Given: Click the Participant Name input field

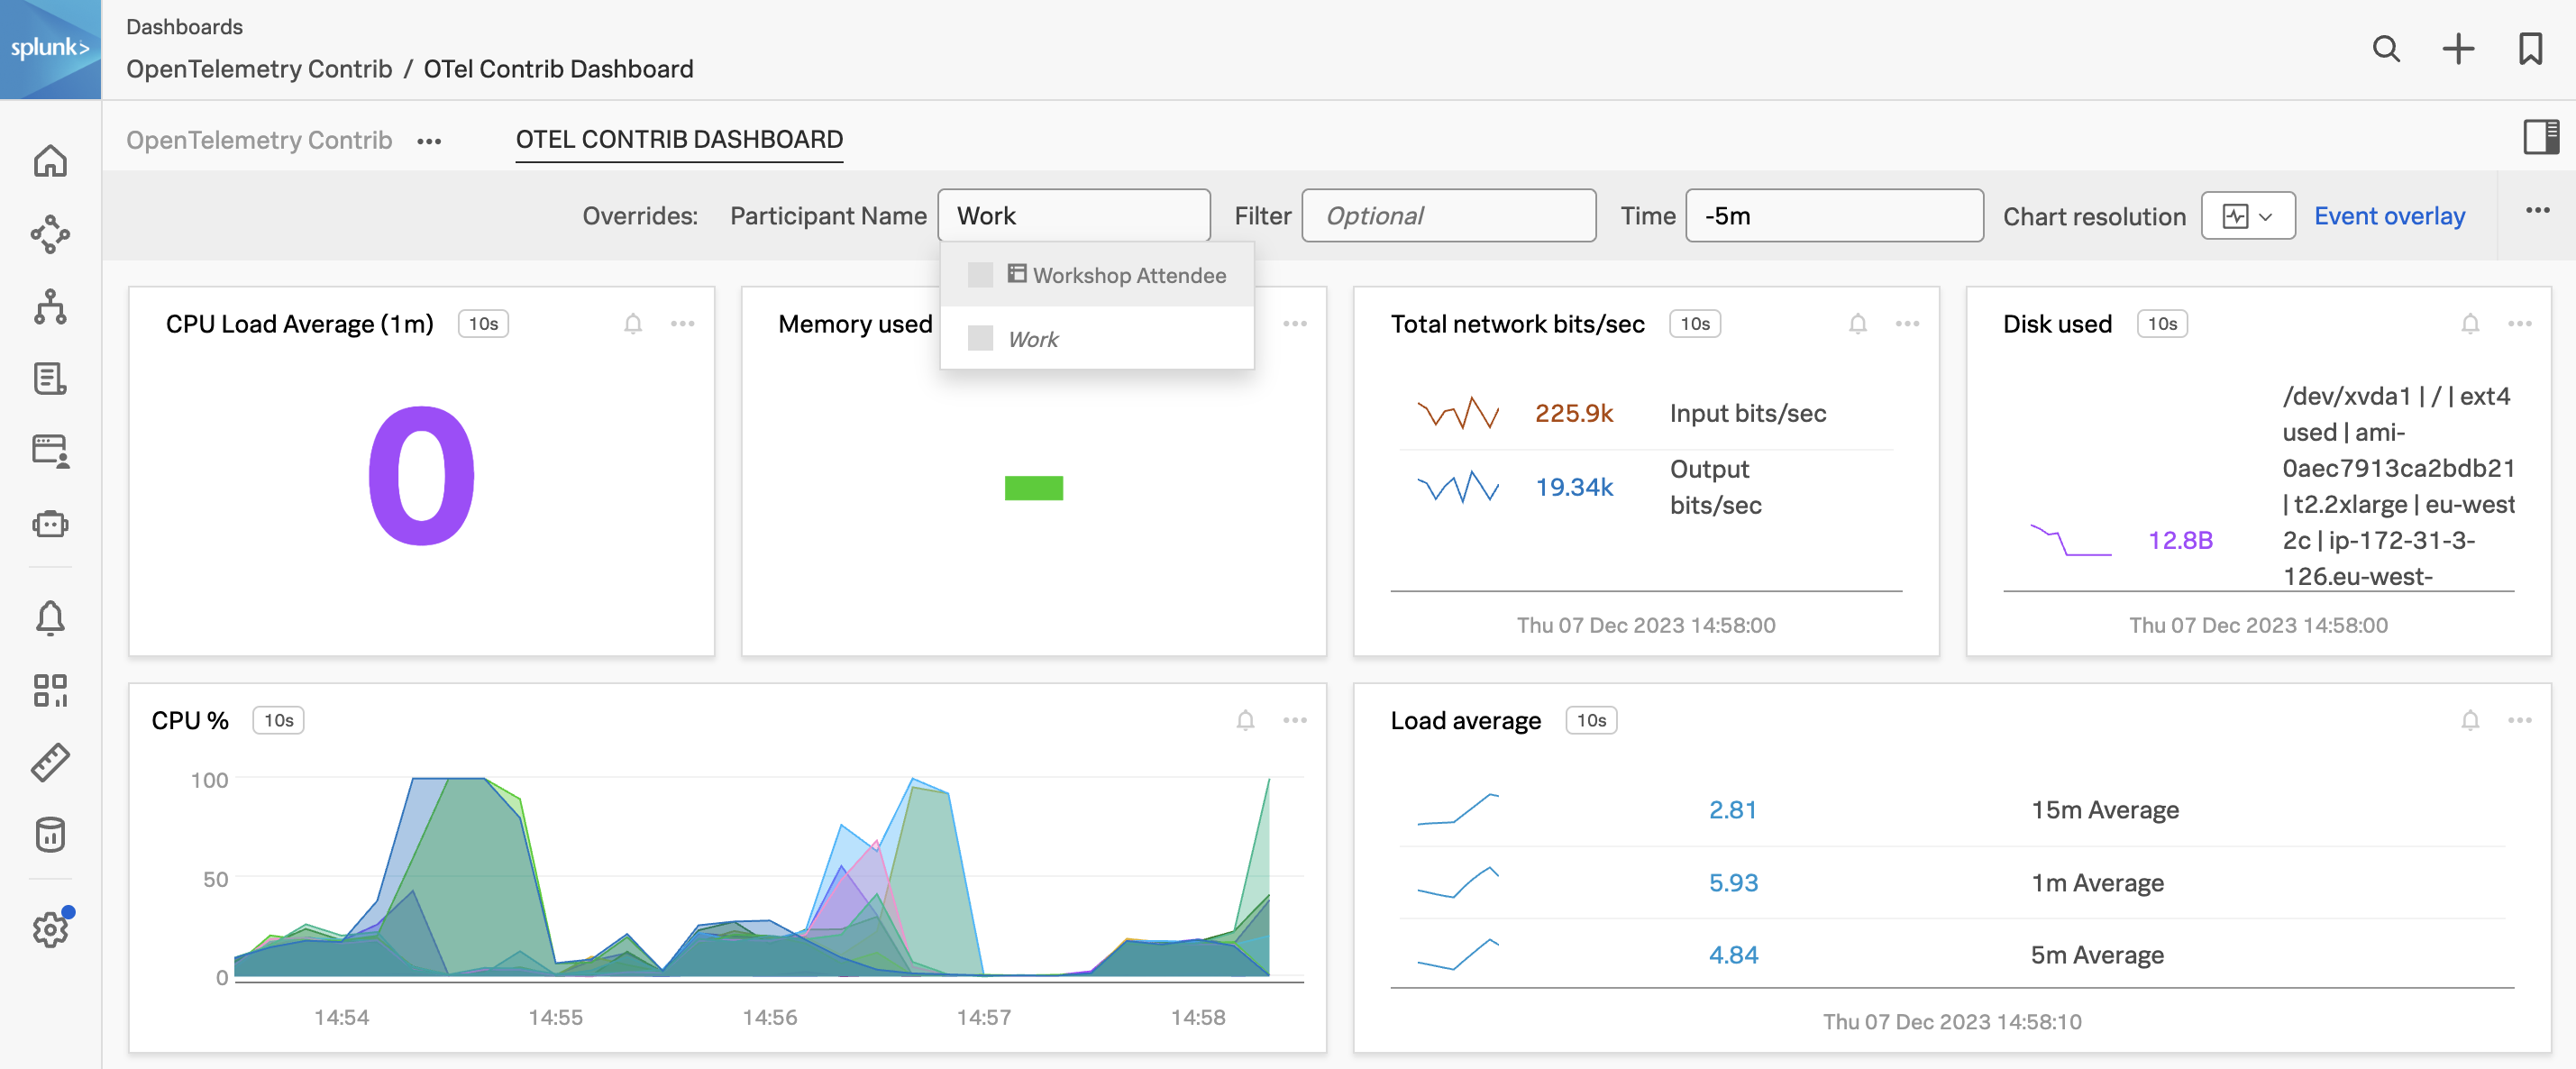Looking at the screenshot, I should [x=1074, y=216].
